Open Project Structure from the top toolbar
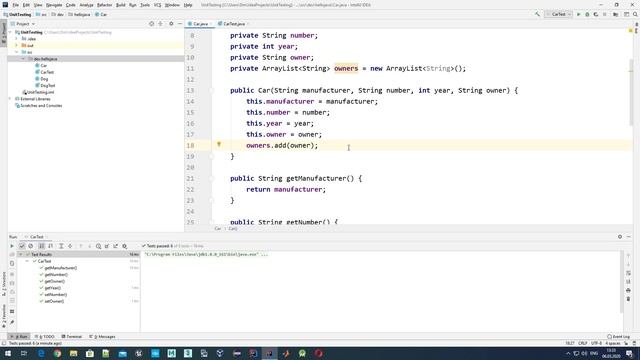The image size is (640, 360). coord(616,14)
